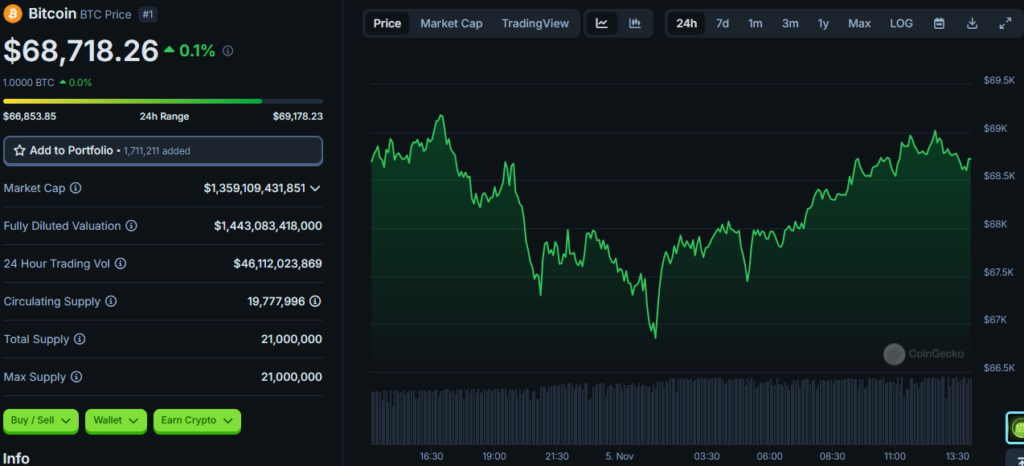Switch to line chart view icon
This screenshot has height=466, width=1024.
[x=602, y=23]
